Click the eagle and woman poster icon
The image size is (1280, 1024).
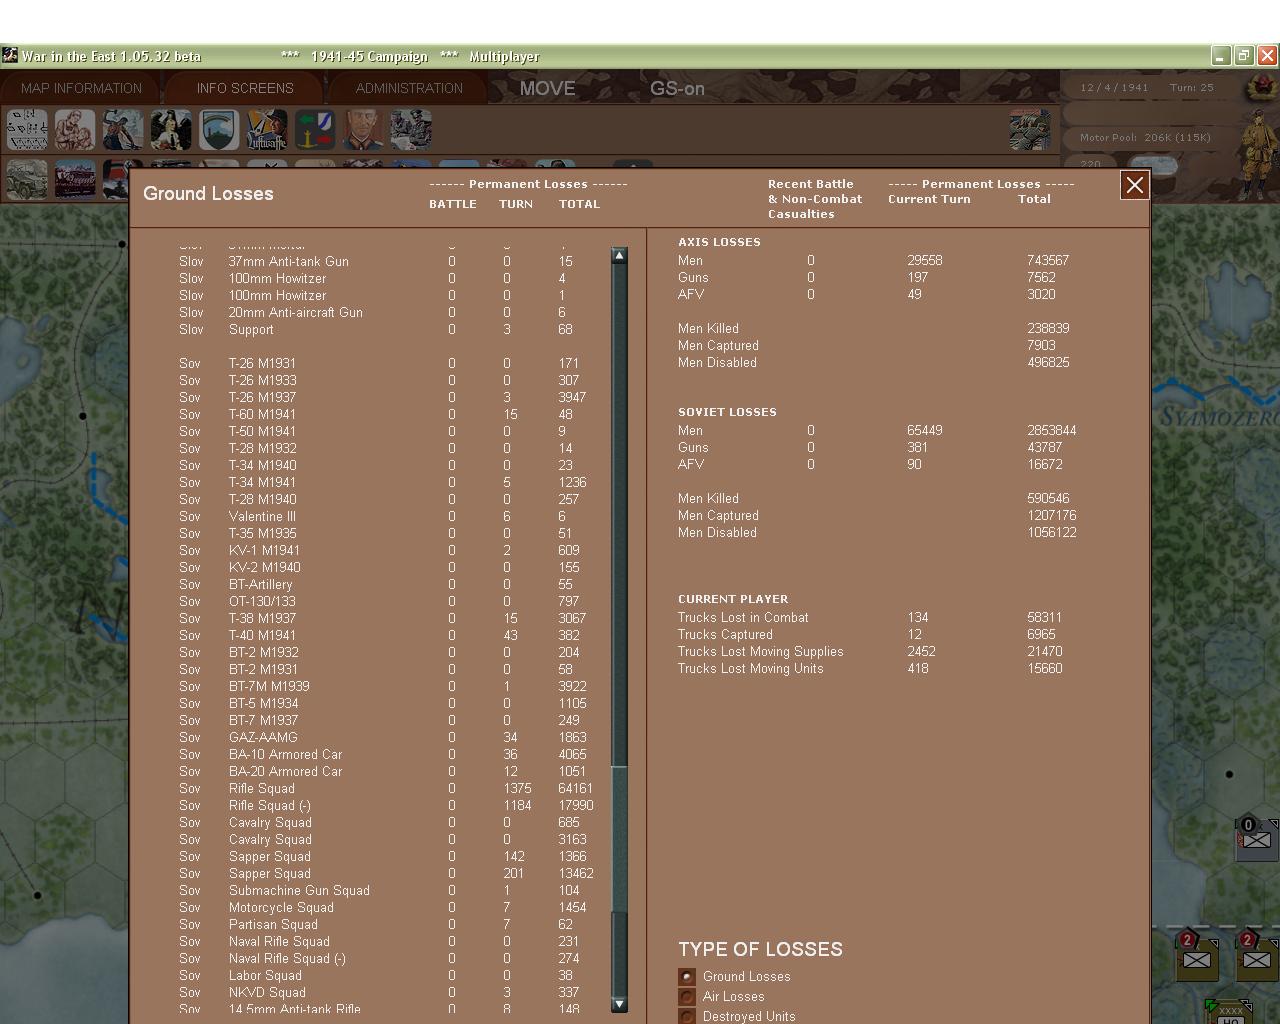(171, 130)
